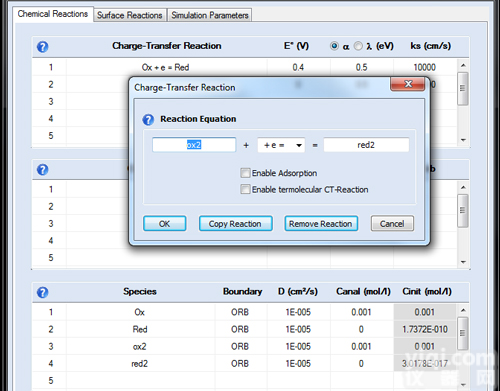Screen dimensions: 500x391
Task: Open help icon beside Reaction Equation
Action: (148, 119)
